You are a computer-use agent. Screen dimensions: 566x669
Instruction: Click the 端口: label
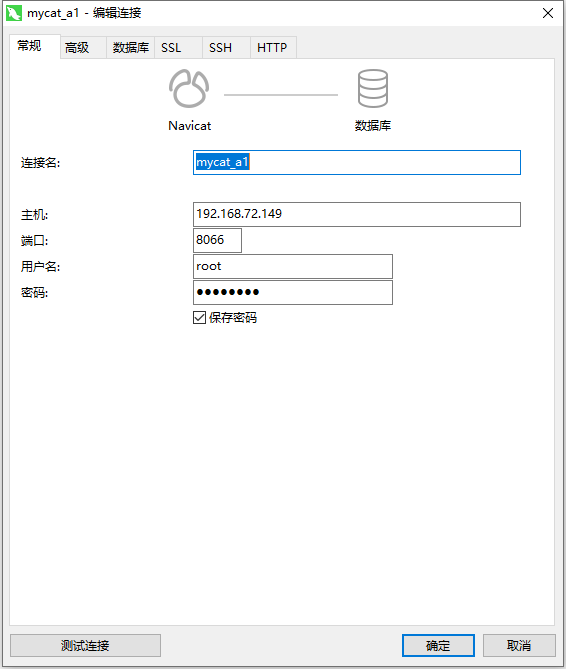click(x=35, y=241)
